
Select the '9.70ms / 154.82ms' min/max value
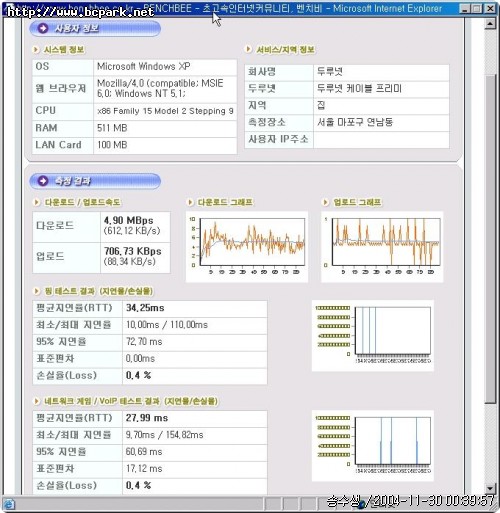(x=164, y=435)
